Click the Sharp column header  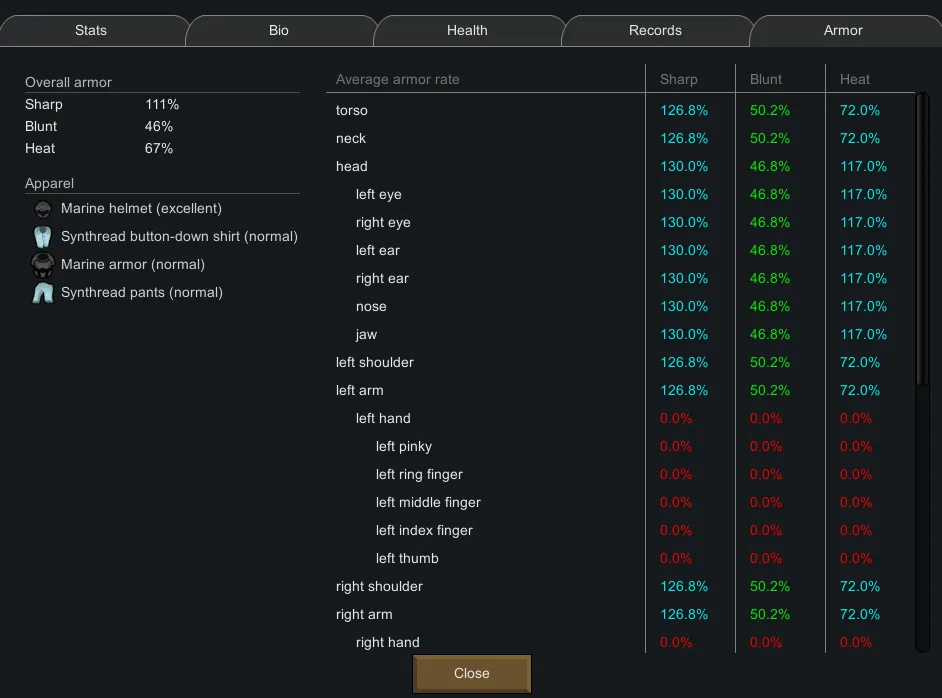point(679,80)
